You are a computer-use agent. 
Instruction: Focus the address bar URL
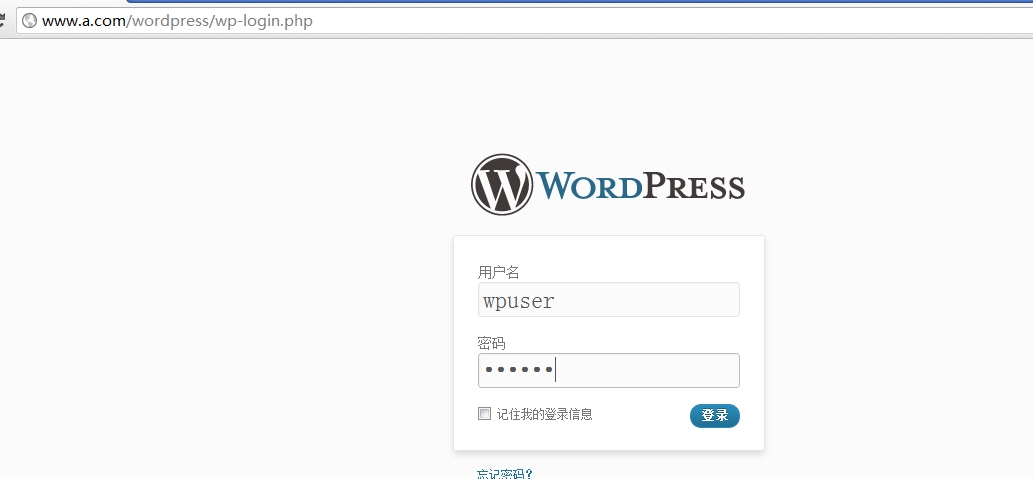tap(177, 20)
